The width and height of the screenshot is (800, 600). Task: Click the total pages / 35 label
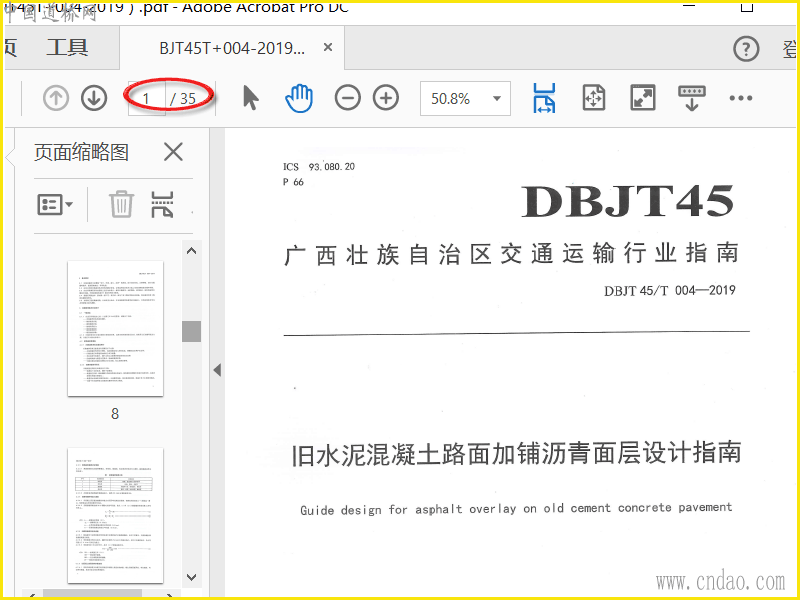click(x=183, y=99)
